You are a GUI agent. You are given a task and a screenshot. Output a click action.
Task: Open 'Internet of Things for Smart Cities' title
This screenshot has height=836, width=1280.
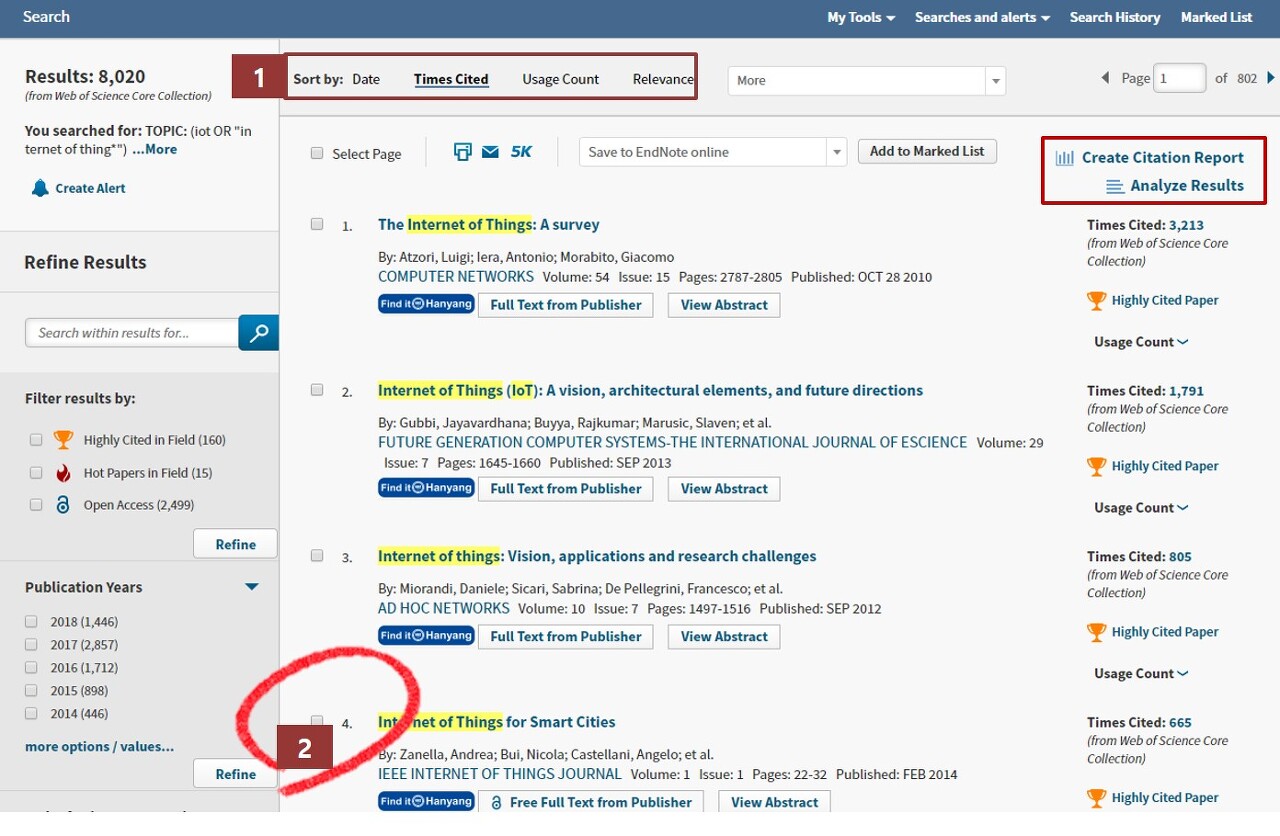pos(497,722)
